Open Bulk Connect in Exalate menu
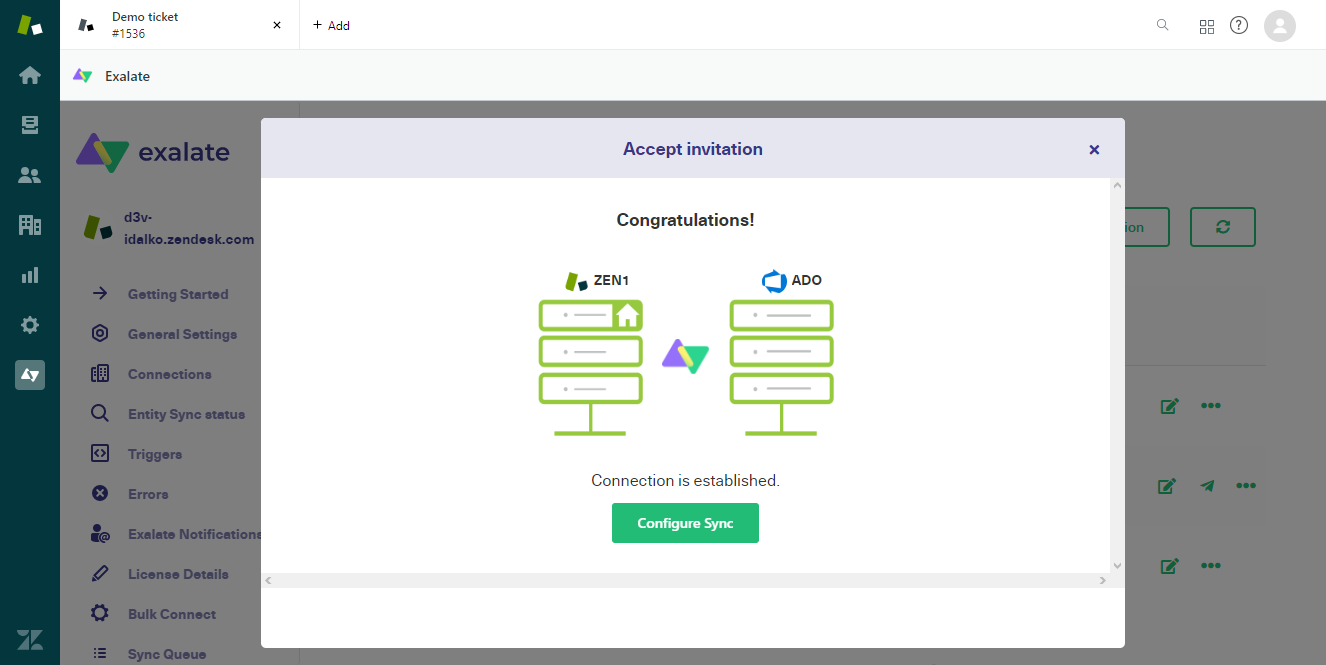Viewport: 1326px width, 665px height. coord(171,614)
